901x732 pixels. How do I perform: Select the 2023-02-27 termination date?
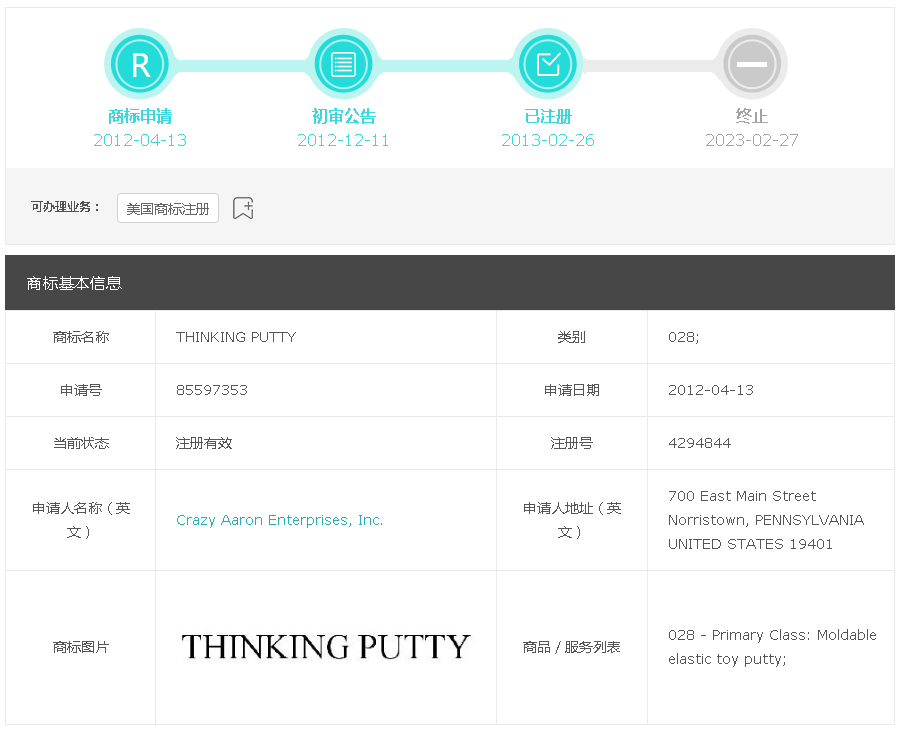pyautogui.click(x=752, y=140)
